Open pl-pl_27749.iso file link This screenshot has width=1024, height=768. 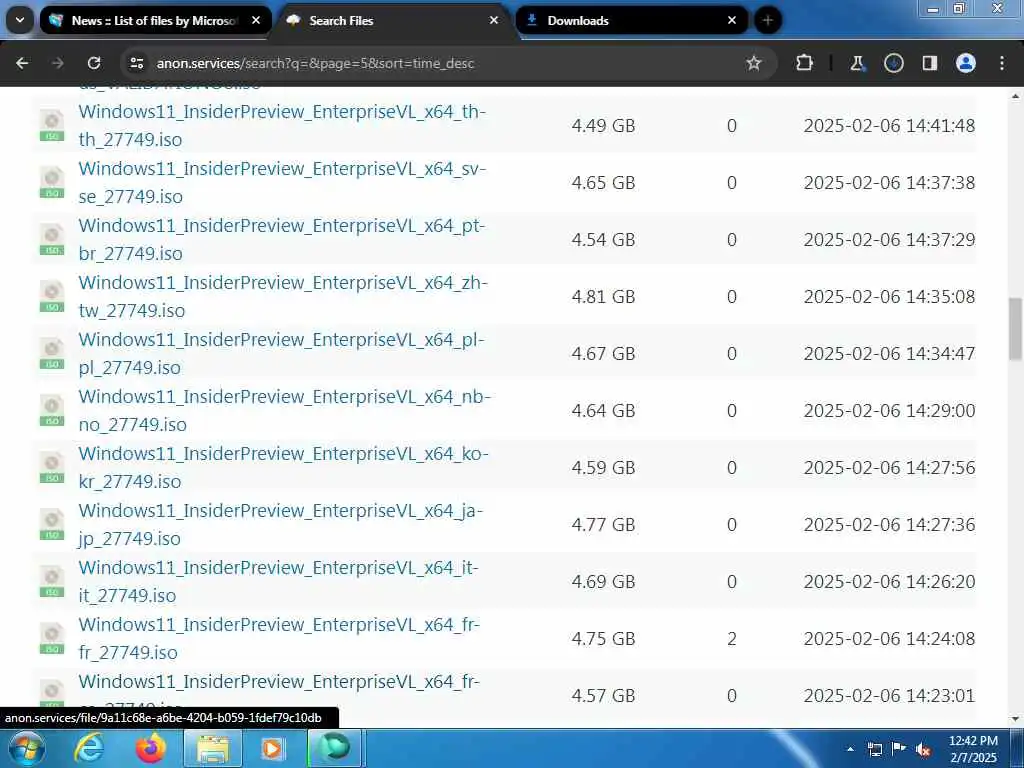pyautogui.click(x=281, y=353)
